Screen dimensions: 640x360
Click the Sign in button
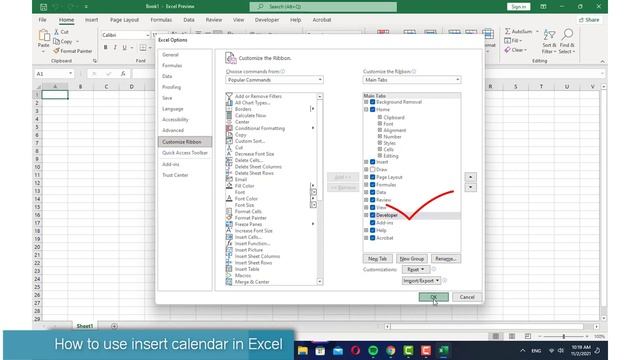click(519, 7)
